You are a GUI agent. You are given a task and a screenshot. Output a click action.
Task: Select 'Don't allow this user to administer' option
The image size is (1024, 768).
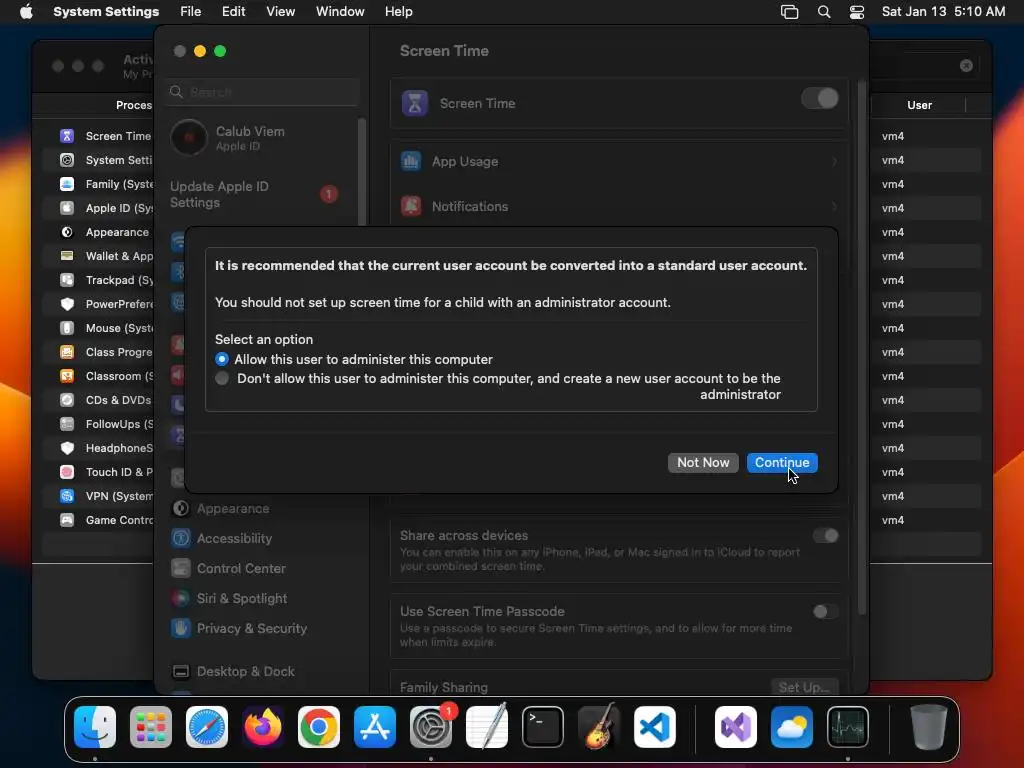click(222, 378)
